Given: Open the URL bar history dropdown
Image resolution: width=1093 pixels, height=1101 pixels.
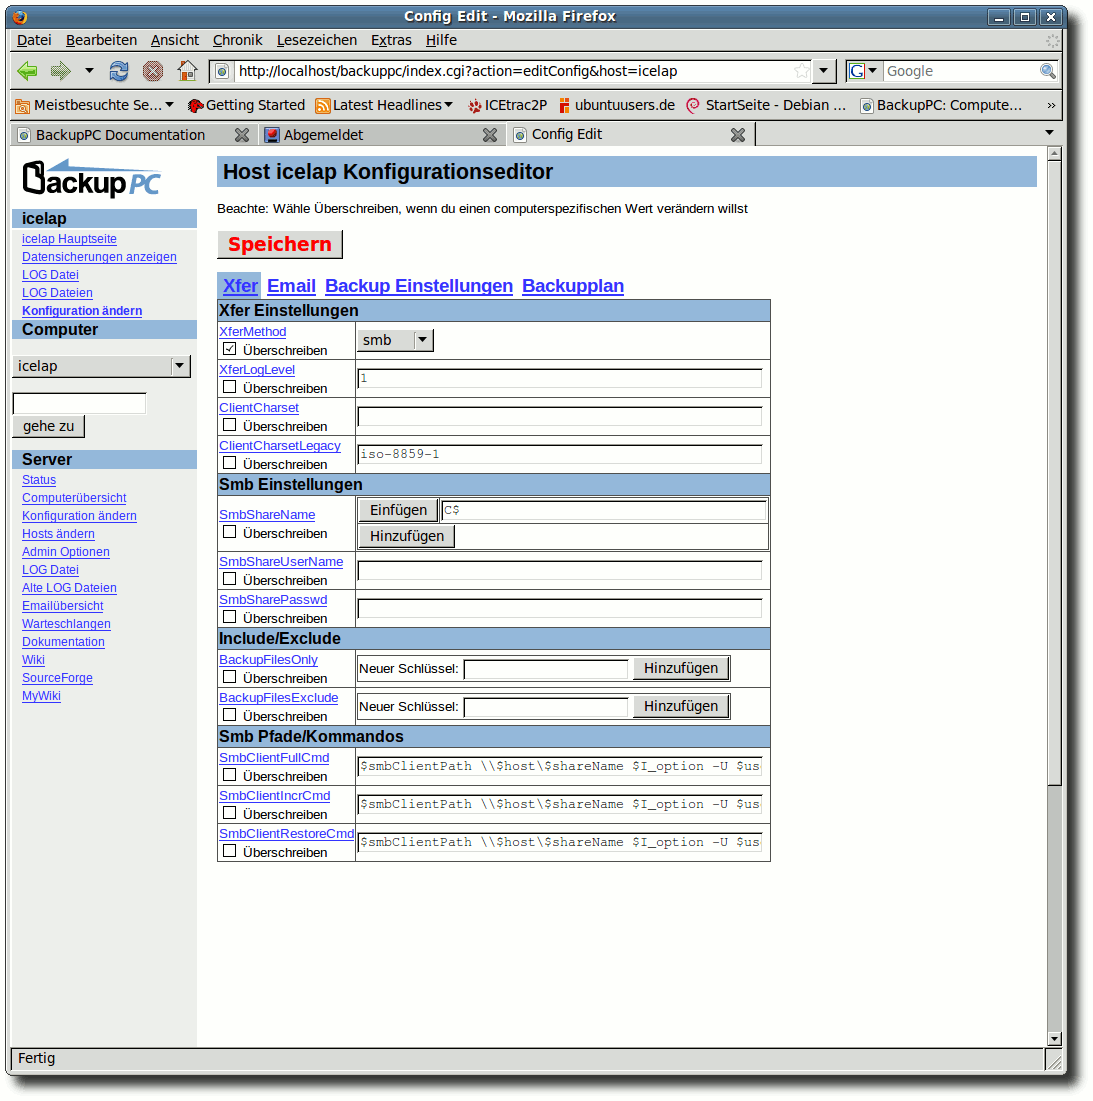Looking at the screenshot, I should (x=823, y=71).
